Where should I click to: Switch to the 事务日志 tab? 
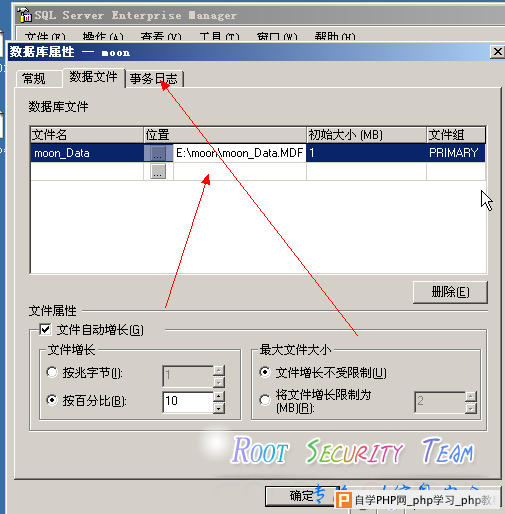pyautogui.click(x=154, y=79)
